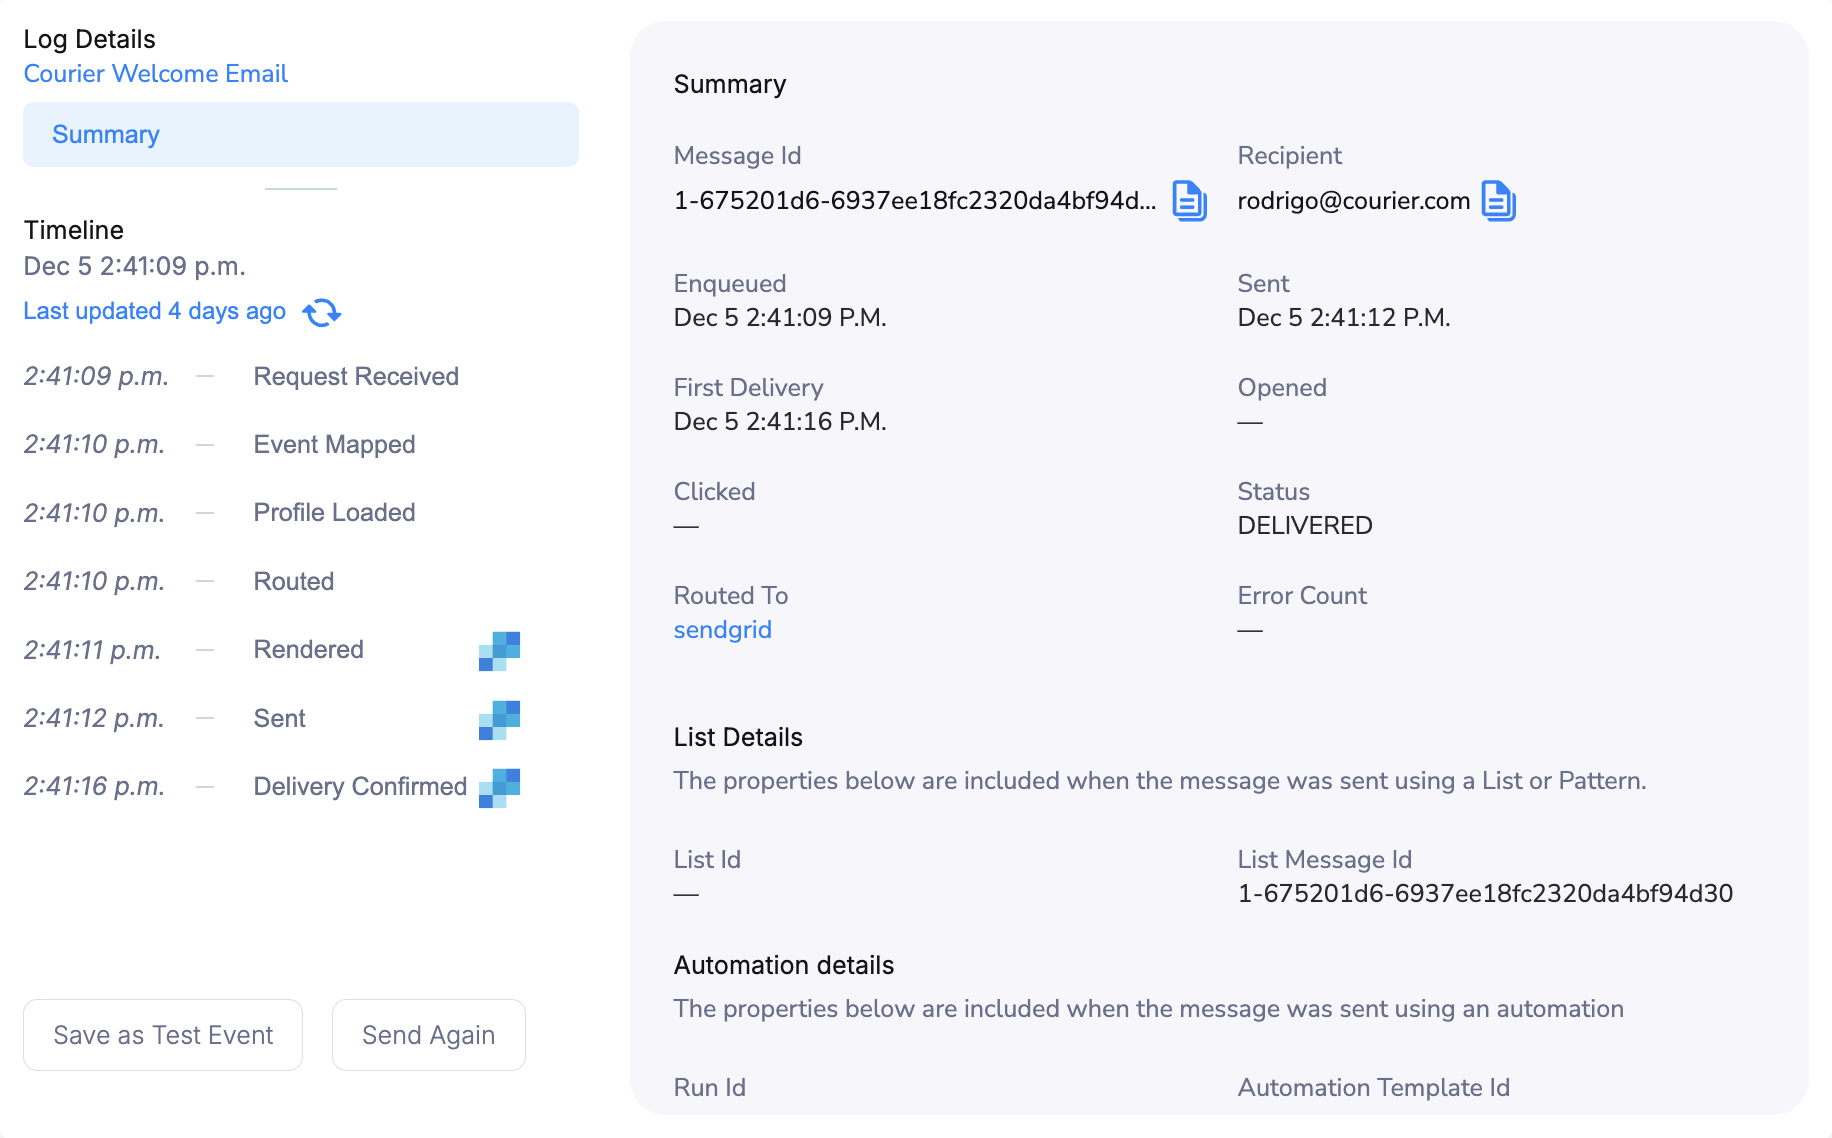The height and width of the screenshot is (1138, 1832).
Task: Open the sendgrid Routed To link
Action: 723,629
